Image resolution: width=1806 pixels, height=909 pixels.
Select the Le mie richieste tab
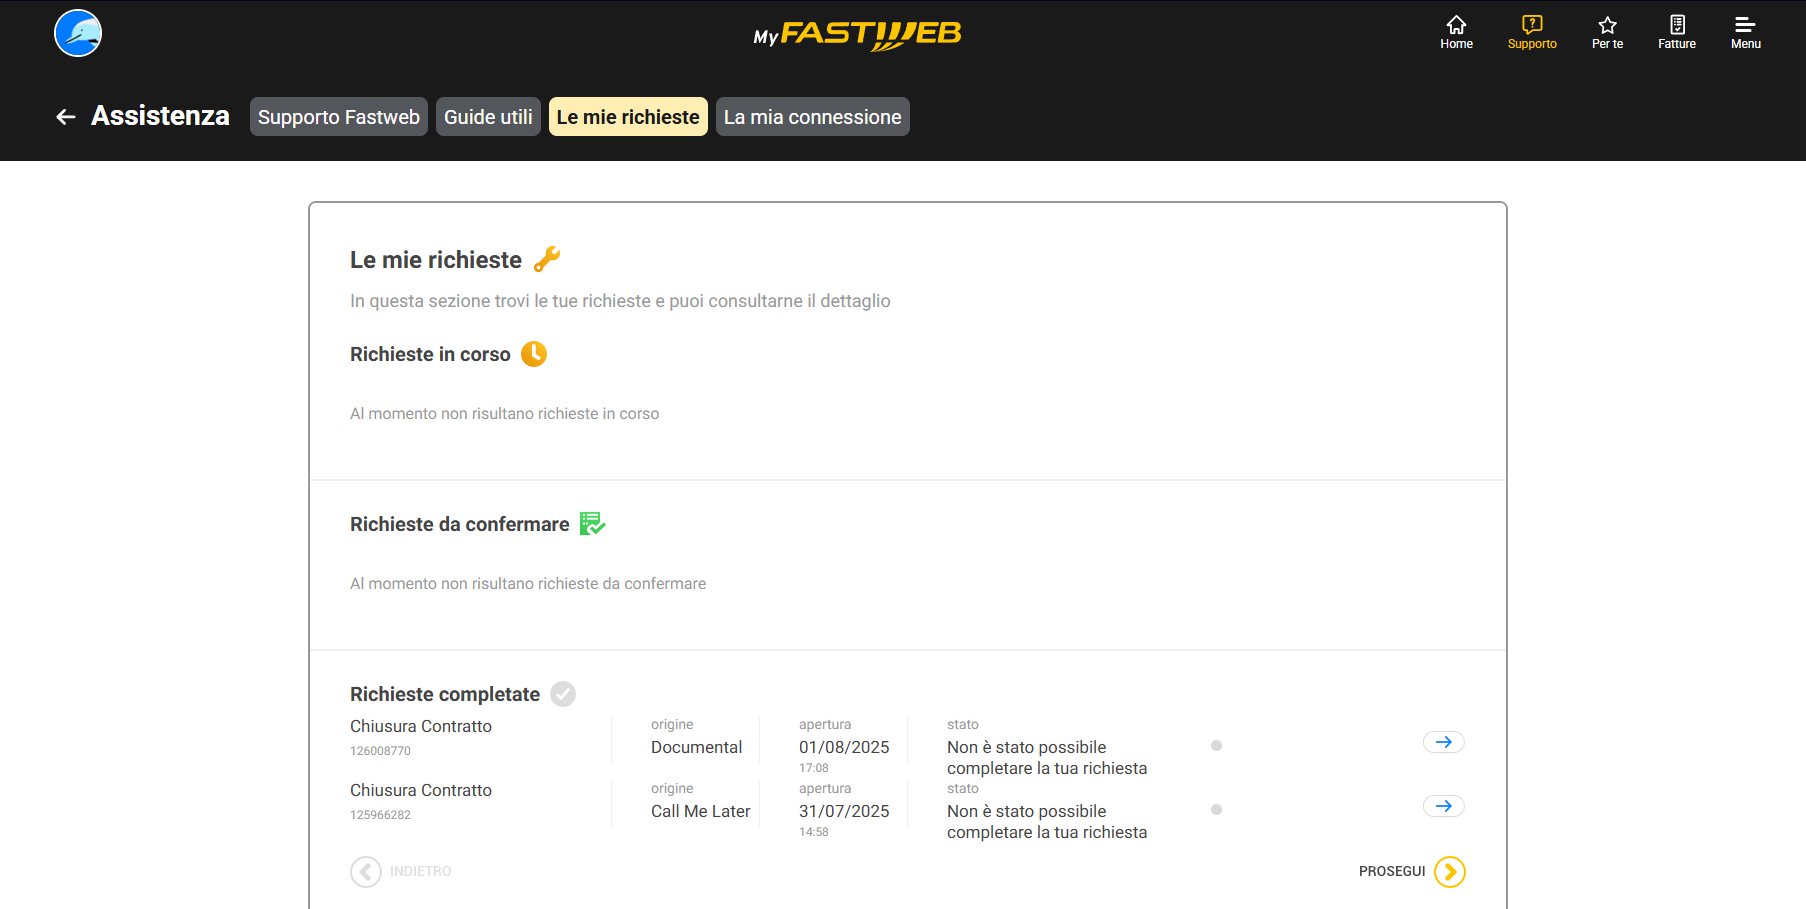pyautogui.click(x=628, y=117)
